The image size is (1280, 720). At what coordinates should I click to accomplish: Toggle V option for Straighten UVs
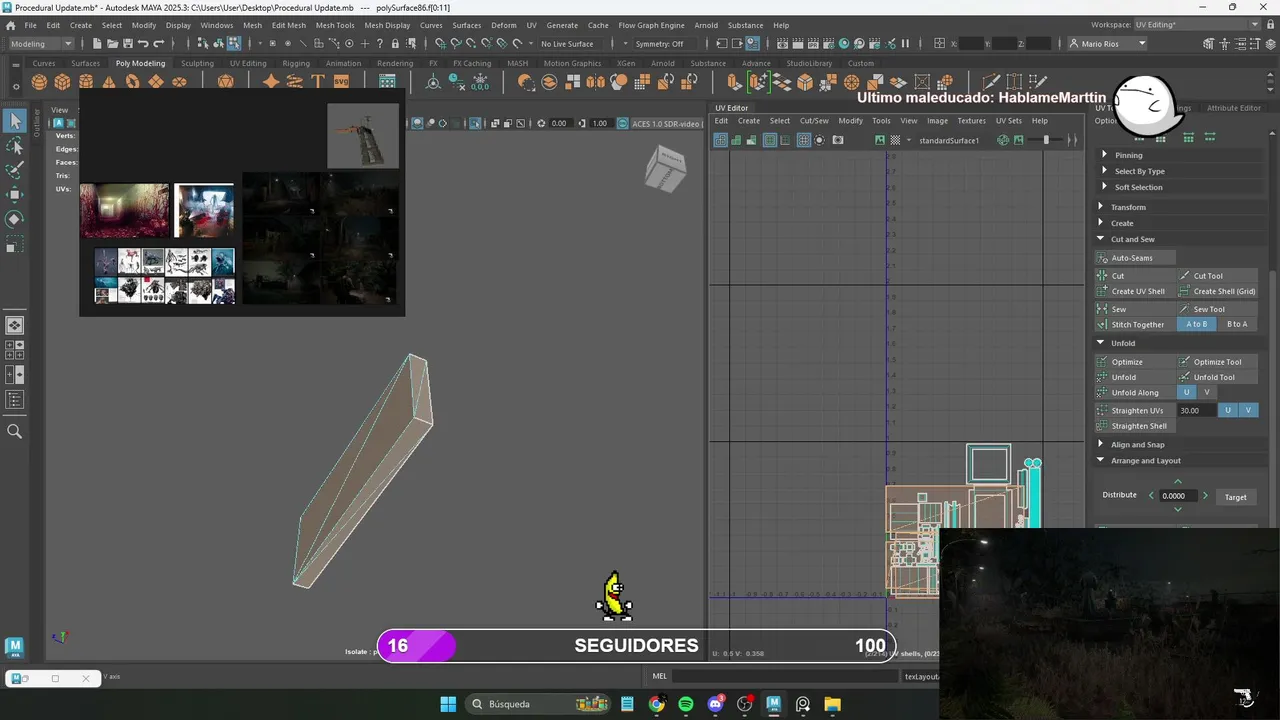click(x=1248, y=410)
